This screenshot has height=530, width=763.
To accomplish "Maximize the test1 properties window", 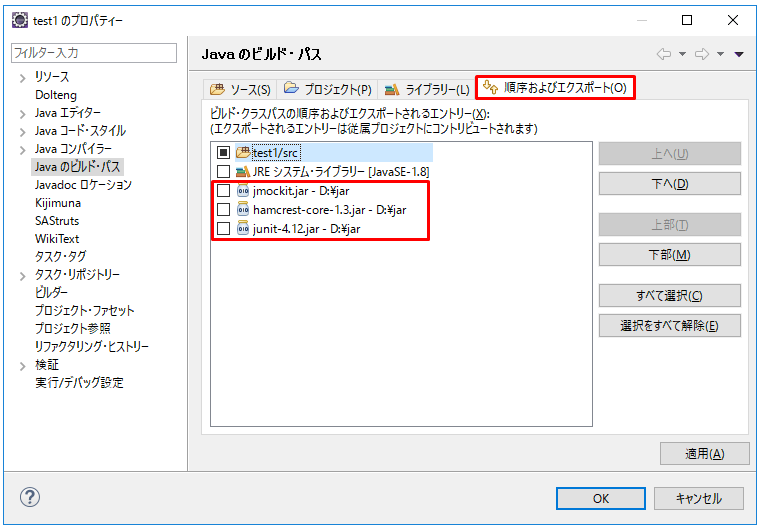I will click(x=687, y=20).
